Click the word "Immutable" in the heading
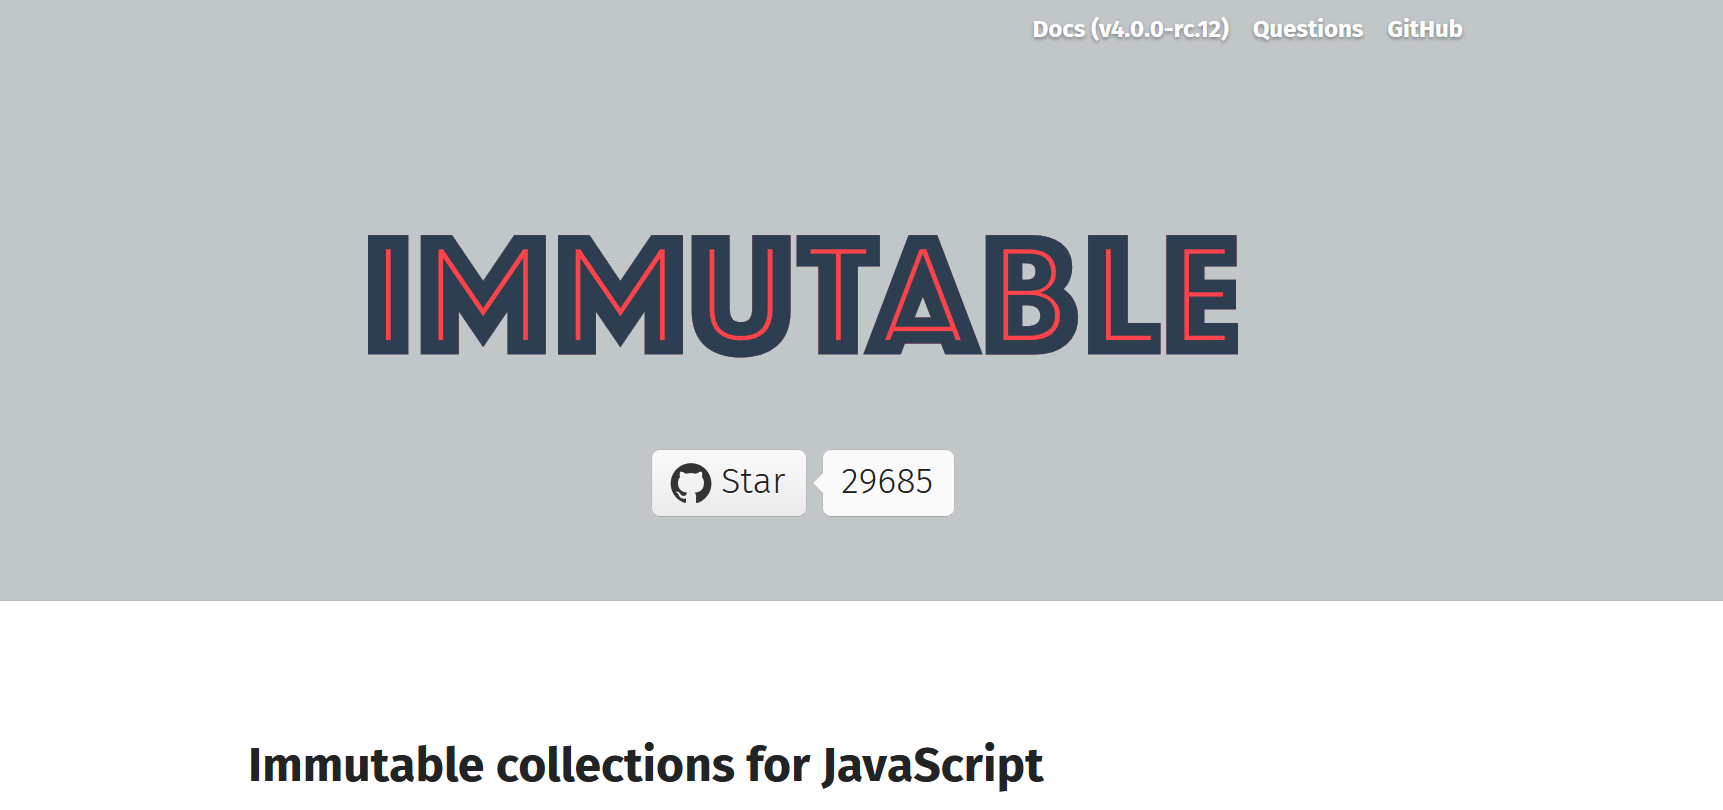Image resolution: width=1723 pixels, height=810 pixels. (x=366, y=766)
